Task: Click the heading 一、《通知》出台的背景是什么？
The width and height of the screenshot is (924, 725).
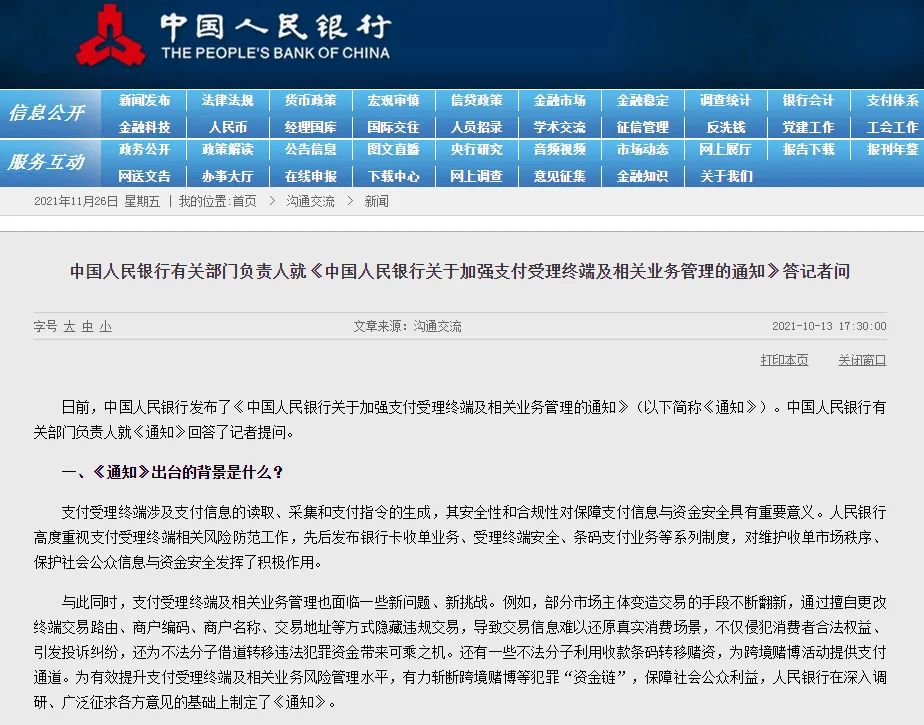Action: point(172,472)
